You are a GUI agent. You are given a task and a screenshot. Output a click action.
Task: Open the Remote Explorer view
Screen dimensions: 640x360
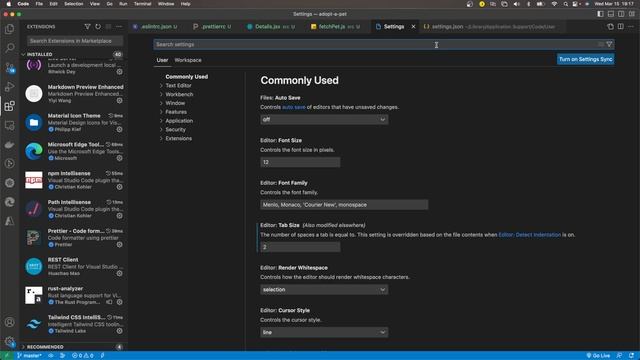9,125
